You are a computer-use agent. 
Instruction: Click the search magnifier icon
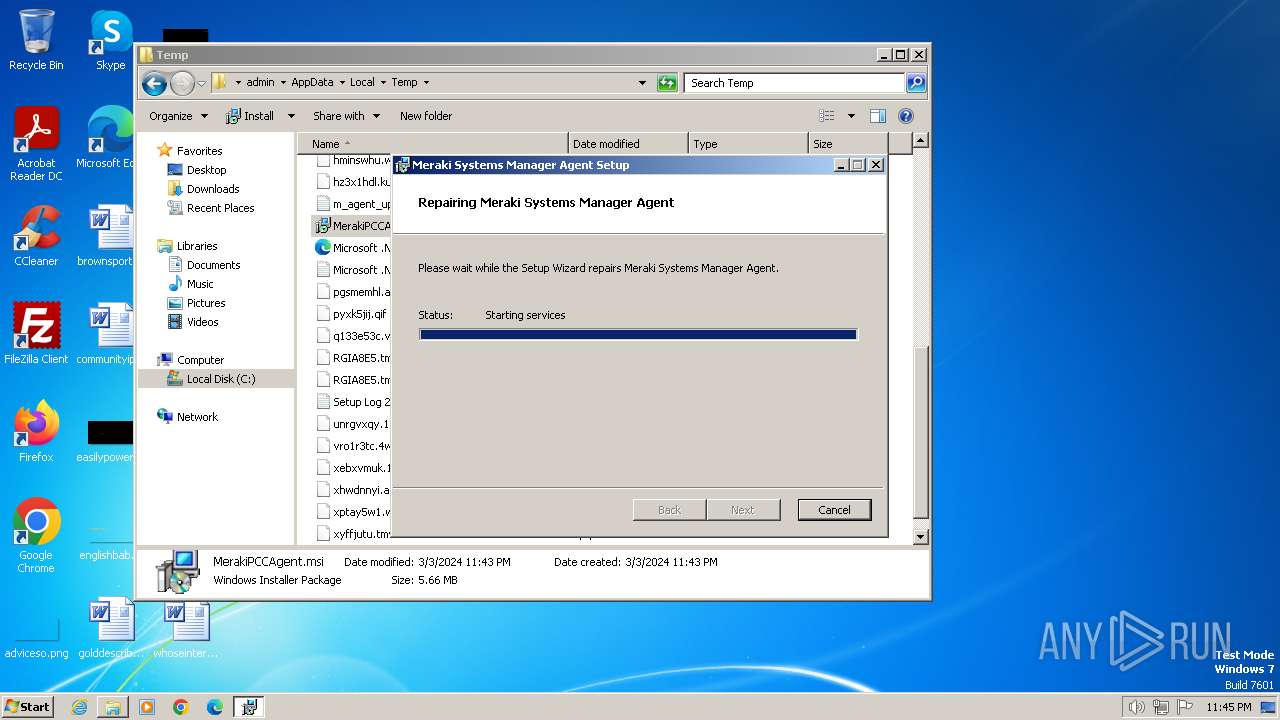click(915, 83)
